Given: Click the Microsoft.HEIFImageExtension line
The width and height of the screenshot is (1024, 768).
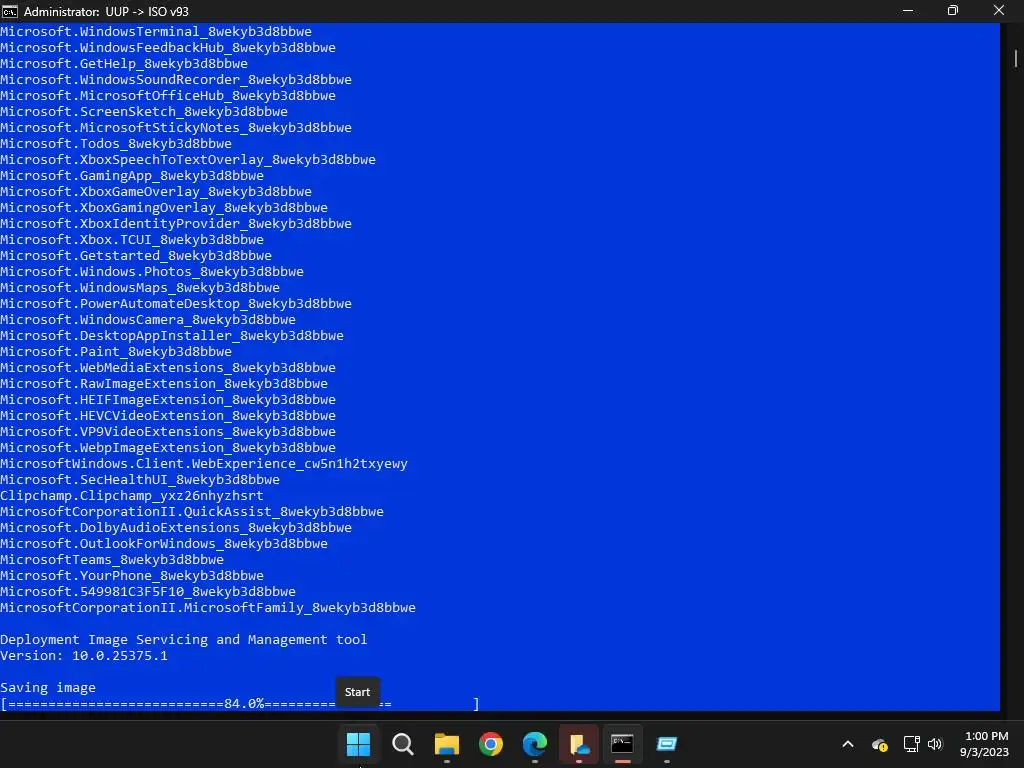Looking at the screenshot, I should click(x=168, y=400).
